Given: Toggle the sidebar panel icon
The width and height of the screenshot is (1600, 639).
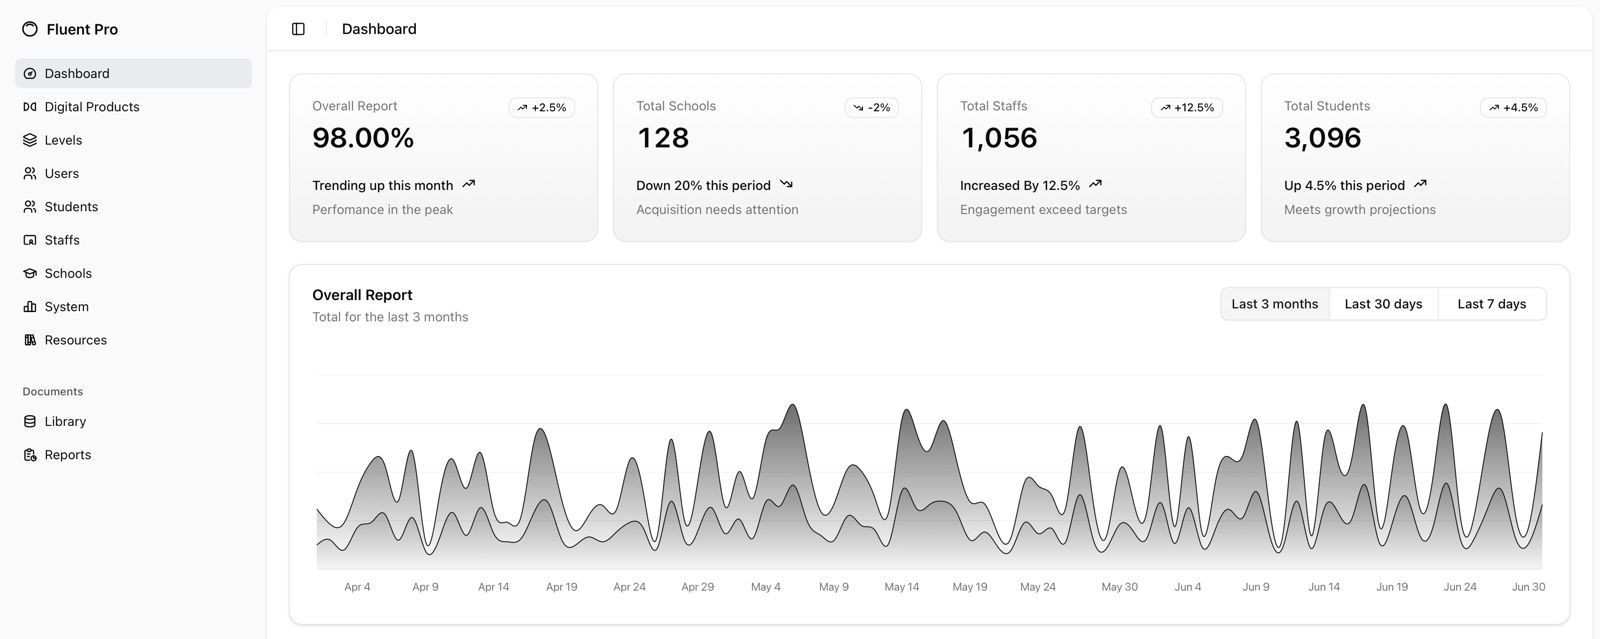Looking at the screenshot, I should pyautogui.click(x=298, y=29).
